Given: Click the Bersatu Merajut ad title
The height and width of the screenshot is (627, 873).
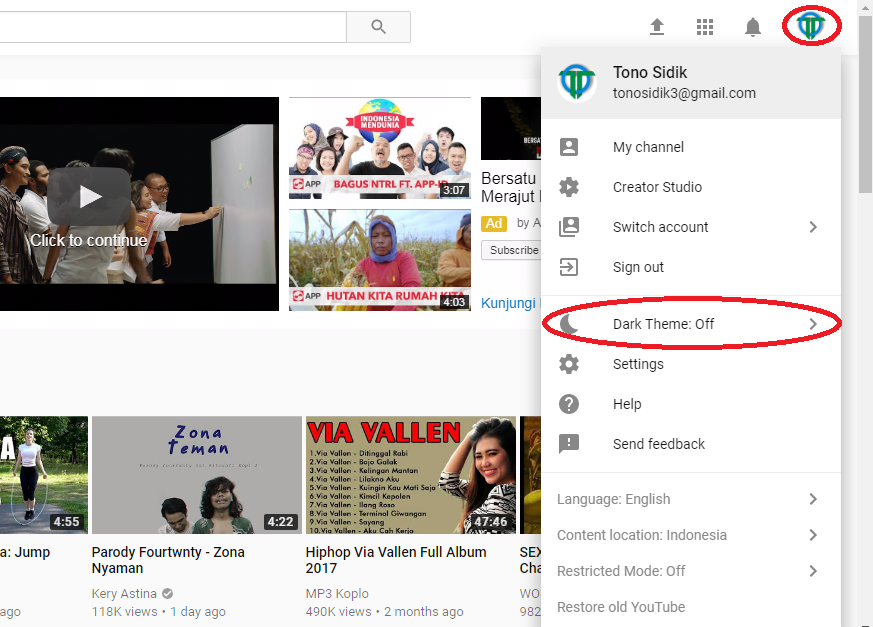Looking at the screenshot, I should tap(511, 187).
